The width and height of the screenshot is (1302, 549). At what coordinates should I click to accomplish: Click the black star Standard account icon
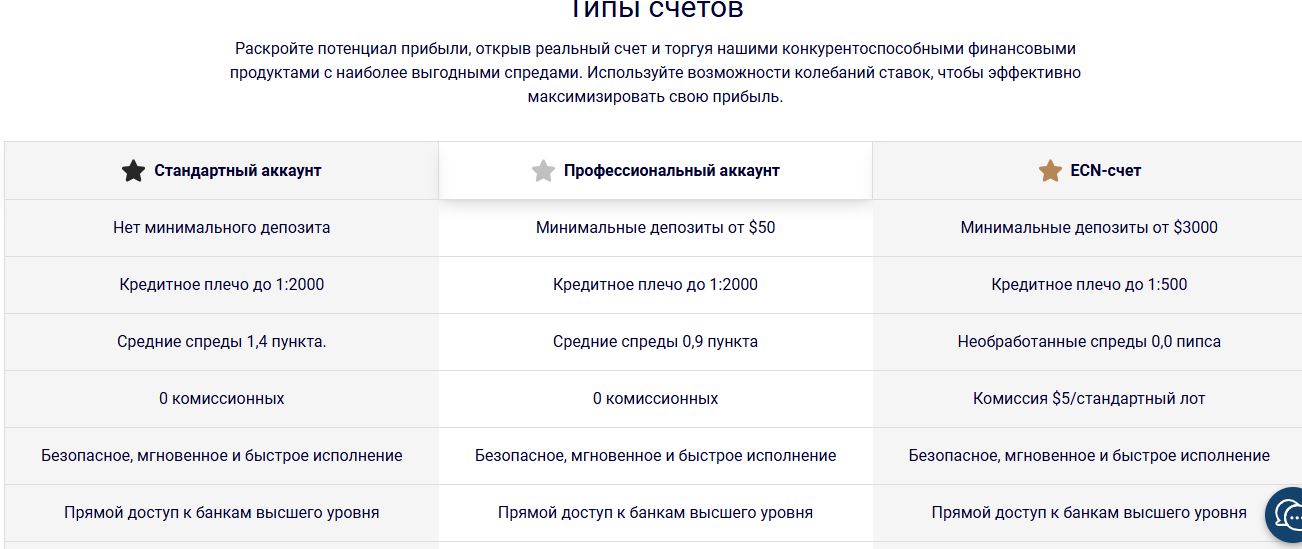click(x=133, y=171)
